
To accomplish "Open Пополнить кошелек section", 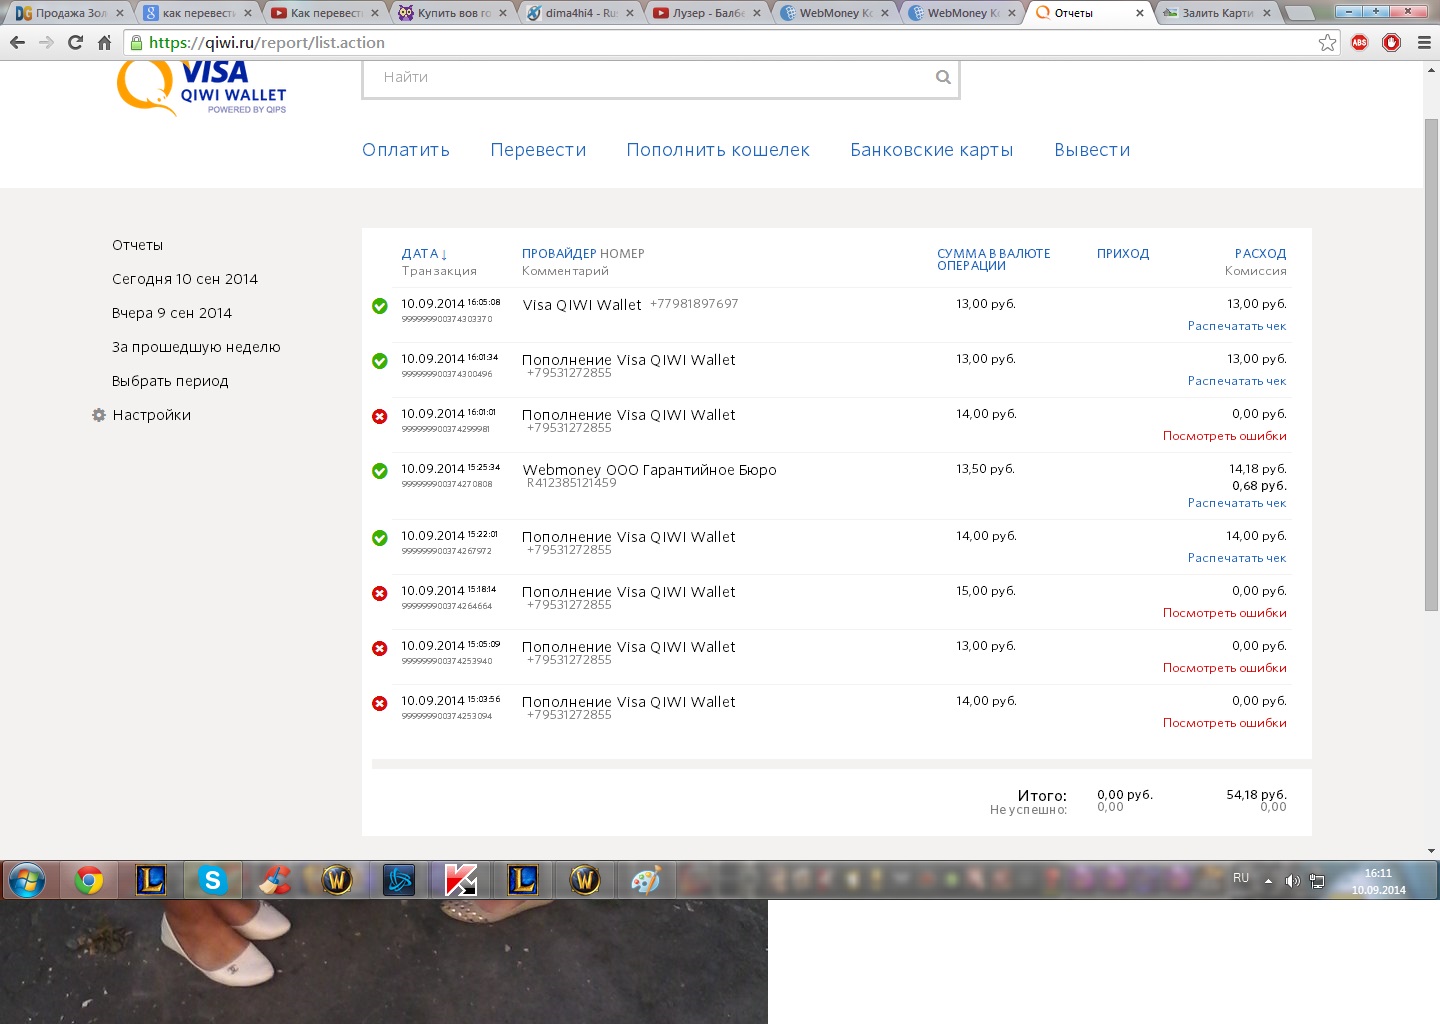I will [718, 150].
